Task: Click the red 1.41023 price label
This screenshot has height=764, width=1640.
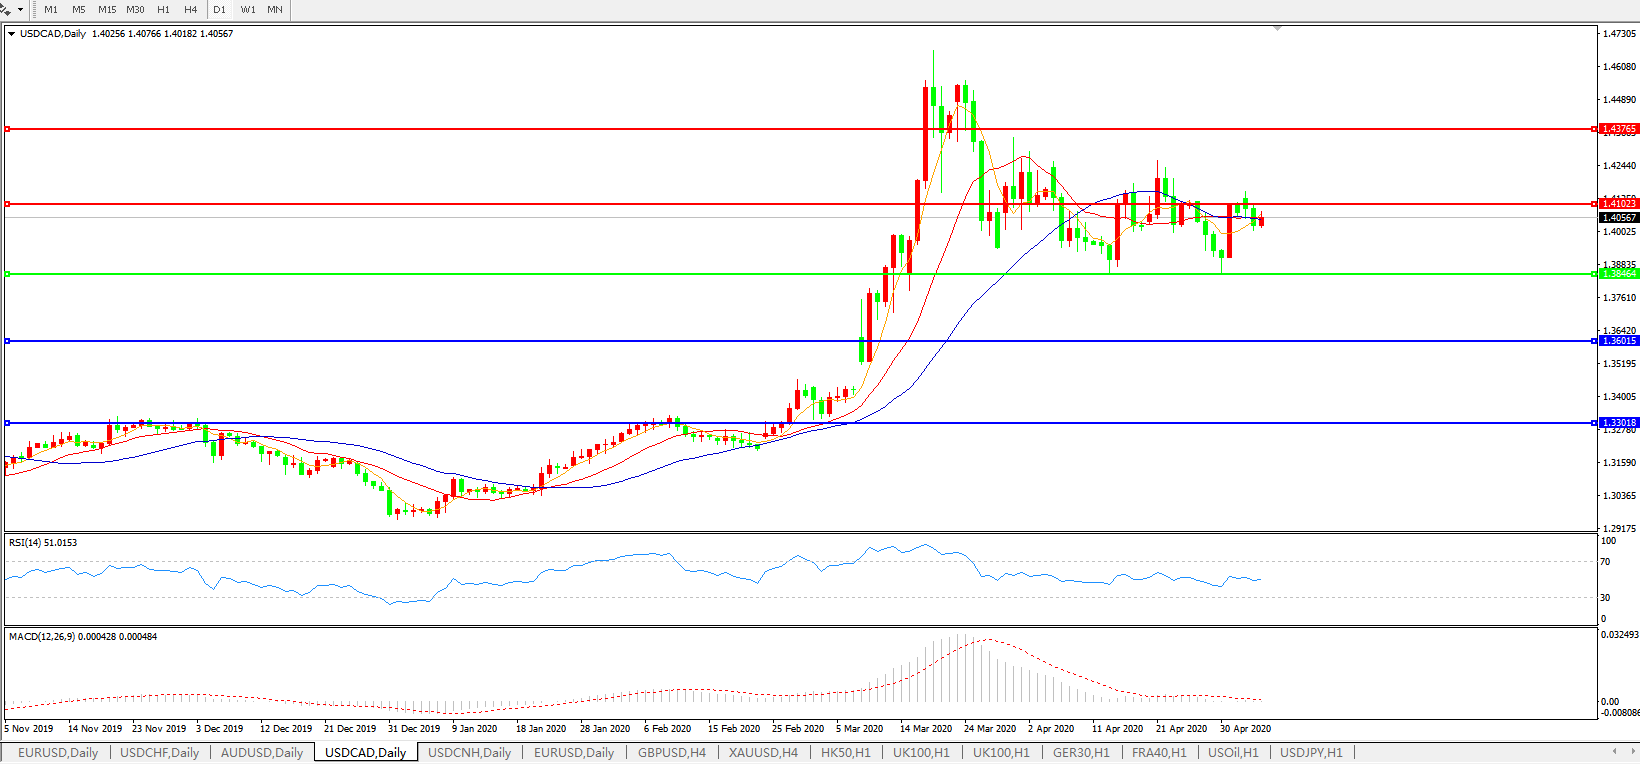Action: point(1618,204)
